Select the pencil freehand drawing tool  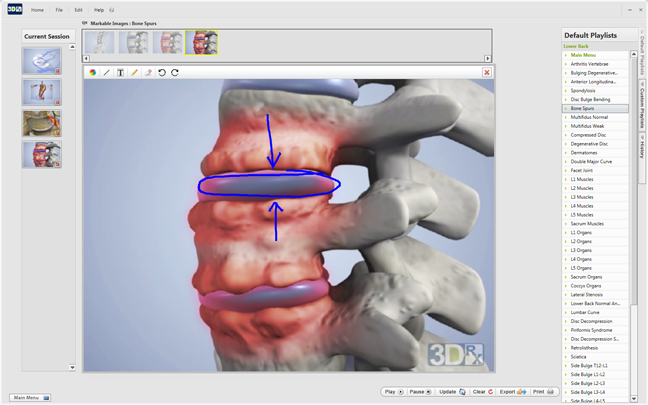134,73
